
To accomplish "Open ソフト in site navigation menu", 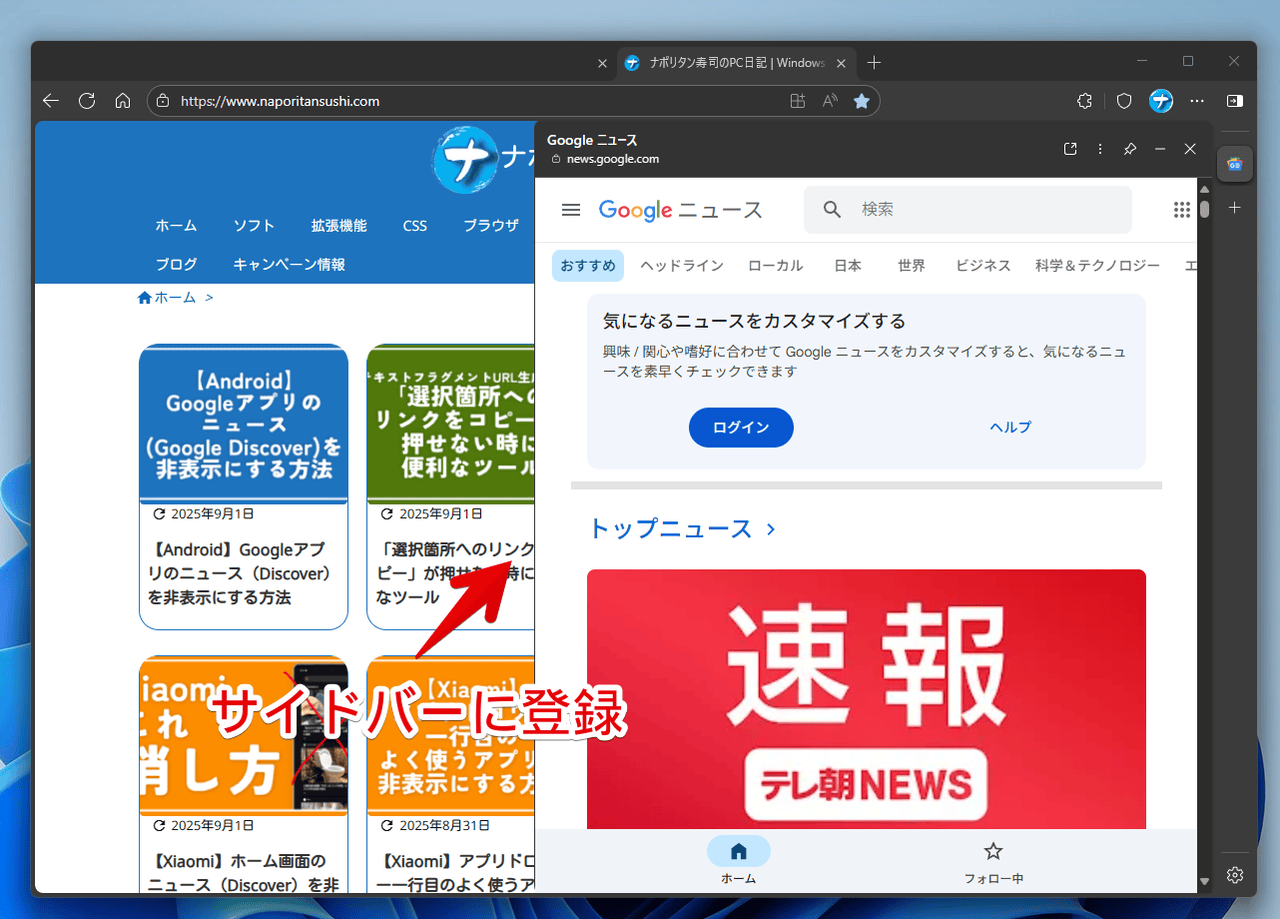I will pyautogui.click(x=254, y=226).
